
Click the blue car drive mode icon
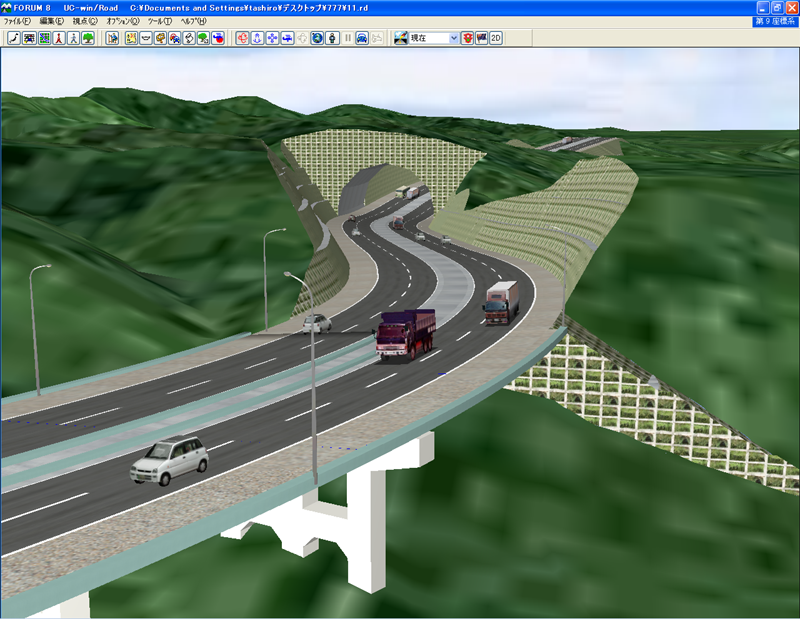(362, 38)
